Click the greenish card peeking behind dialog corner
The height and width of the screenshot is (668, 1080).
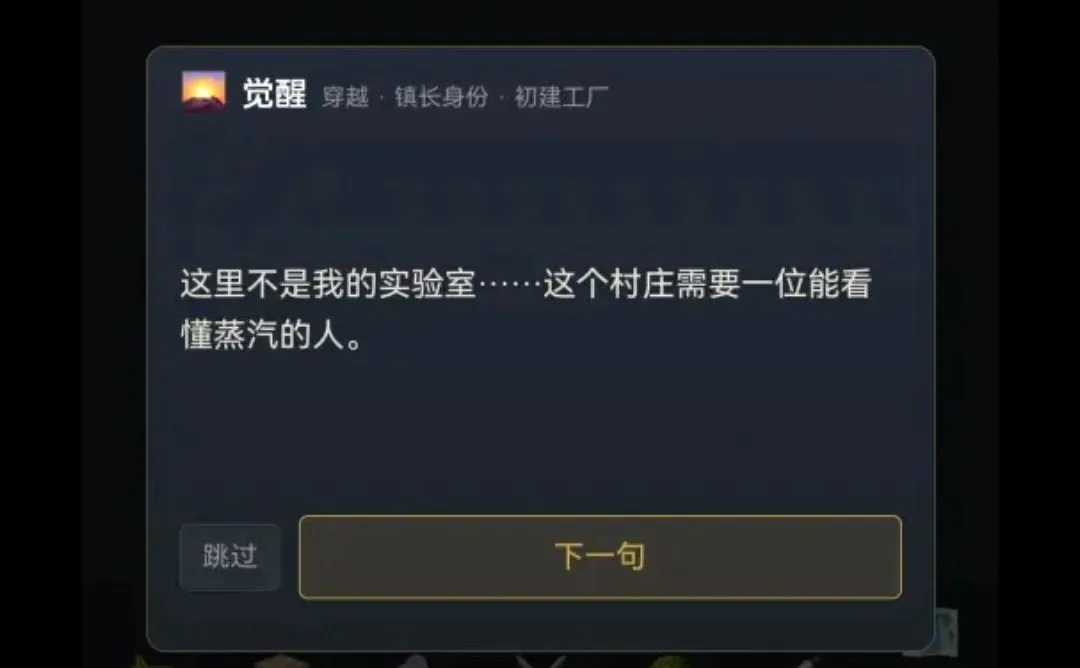[945, 630]
